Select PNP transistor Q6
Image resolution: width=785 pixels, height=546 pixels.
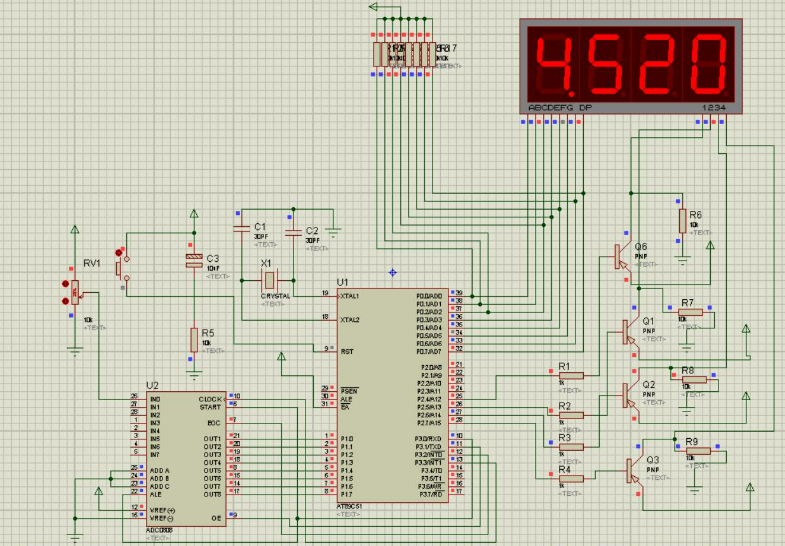point(623,257)
